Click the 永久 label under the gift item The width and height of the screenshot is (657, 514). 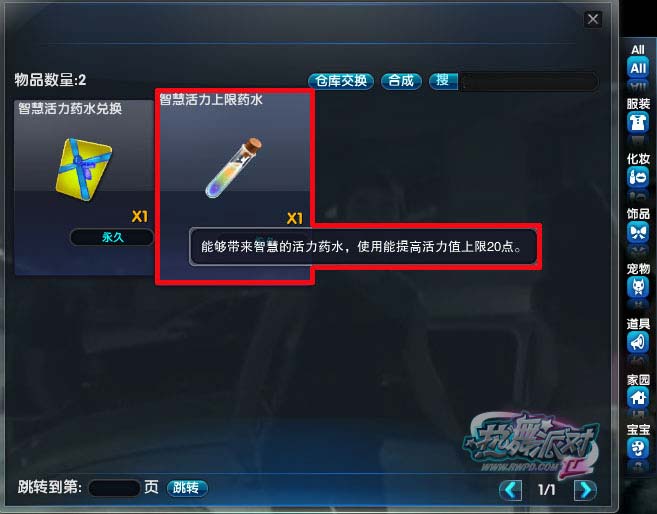112,238
